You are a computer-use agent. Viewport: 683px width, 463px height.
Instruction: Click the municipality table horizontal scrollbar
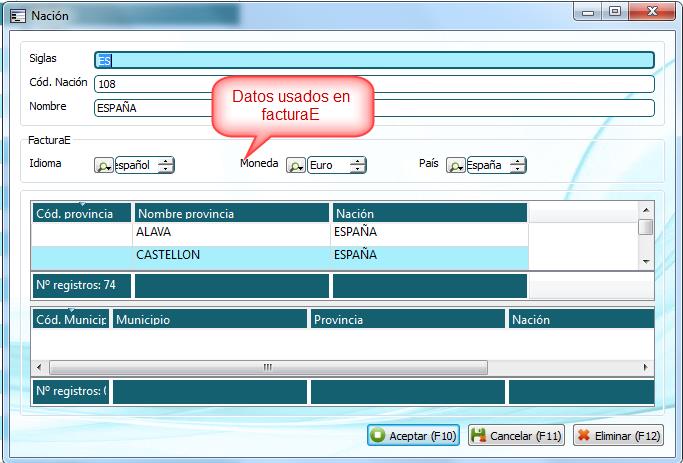point(267,367)
